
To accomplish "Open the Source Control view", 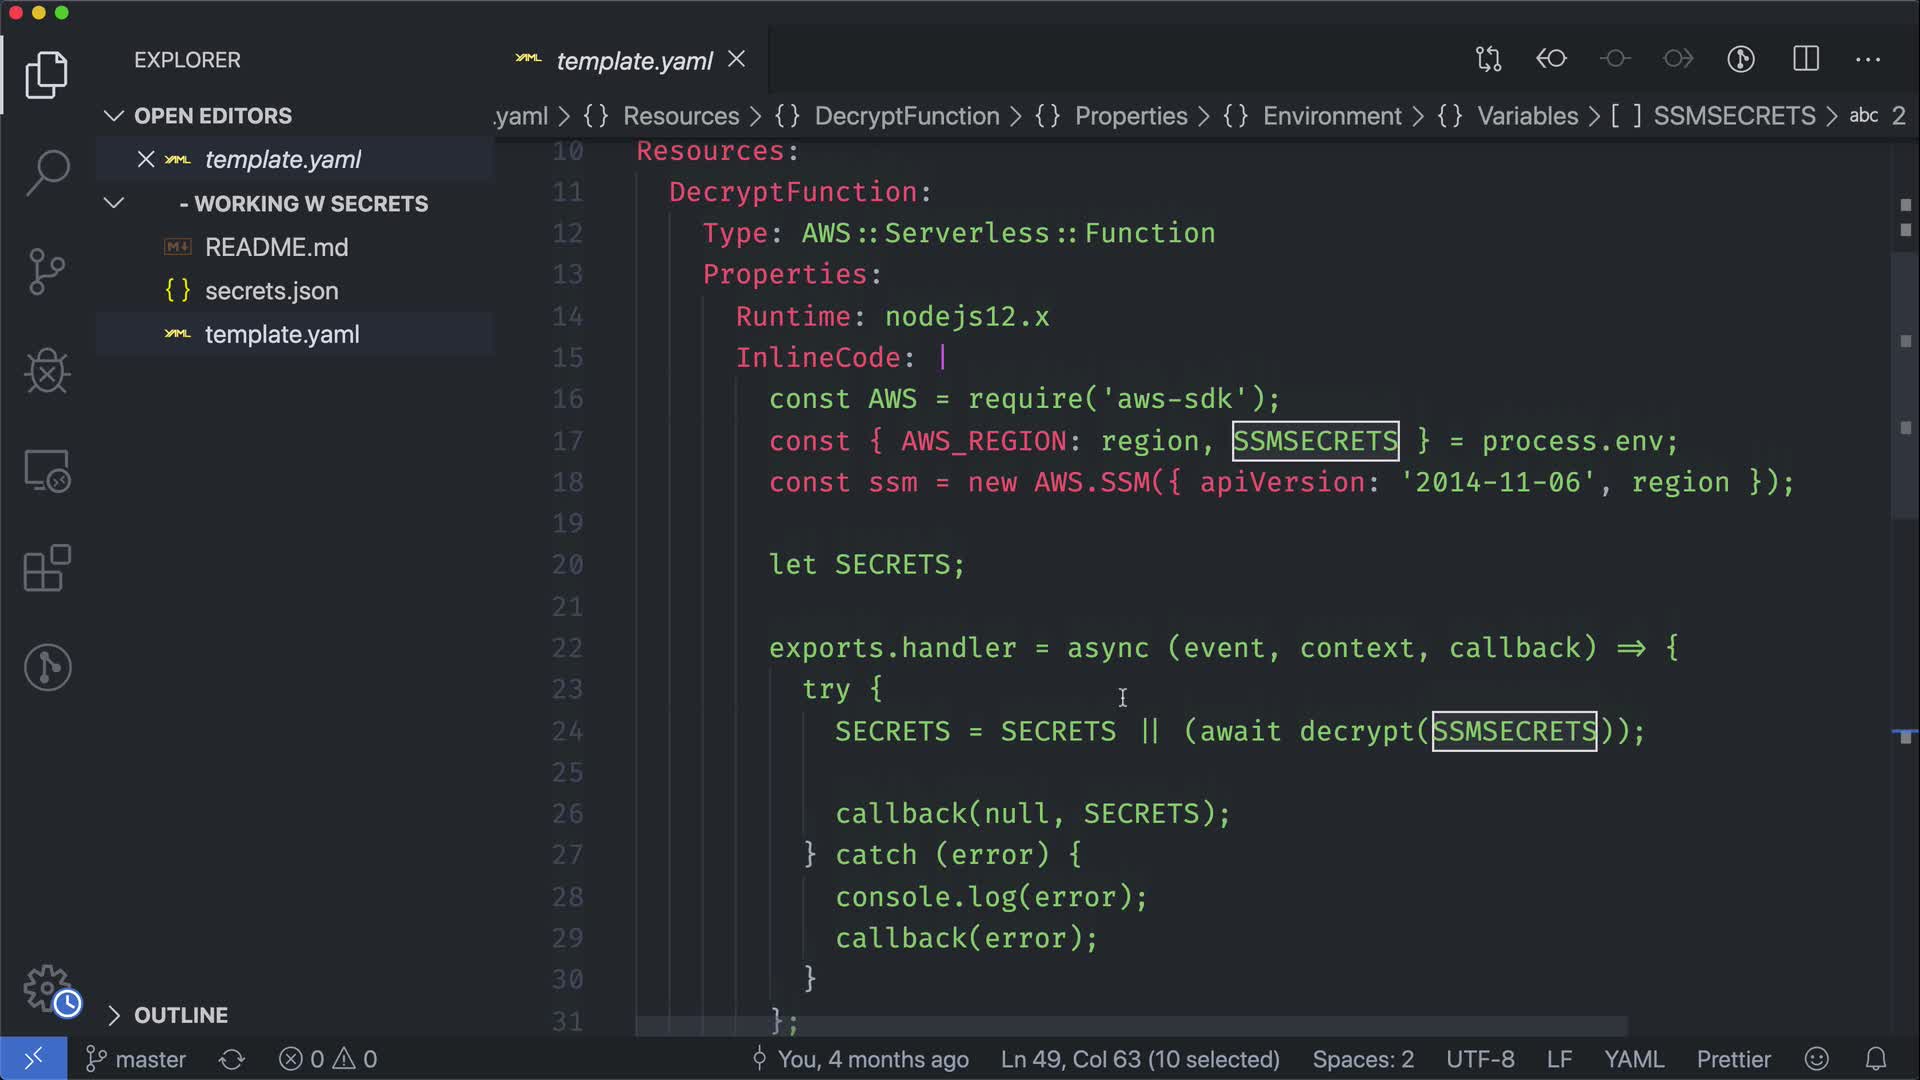I will [47, 272].
